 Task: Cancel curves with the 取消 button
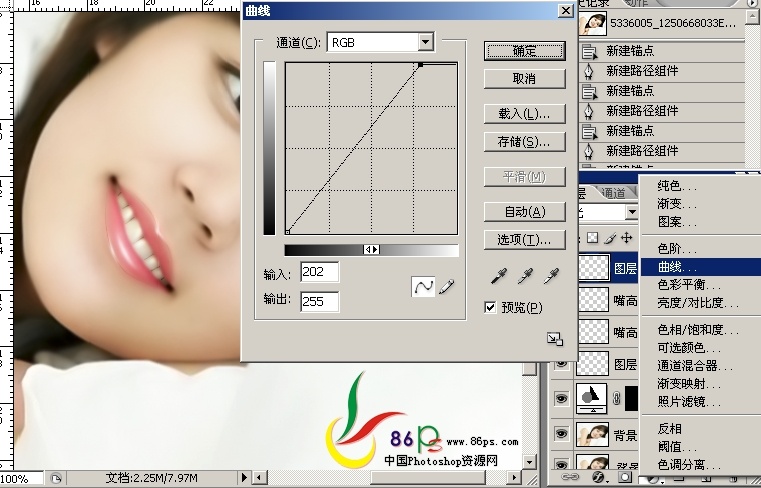(525, 79)
